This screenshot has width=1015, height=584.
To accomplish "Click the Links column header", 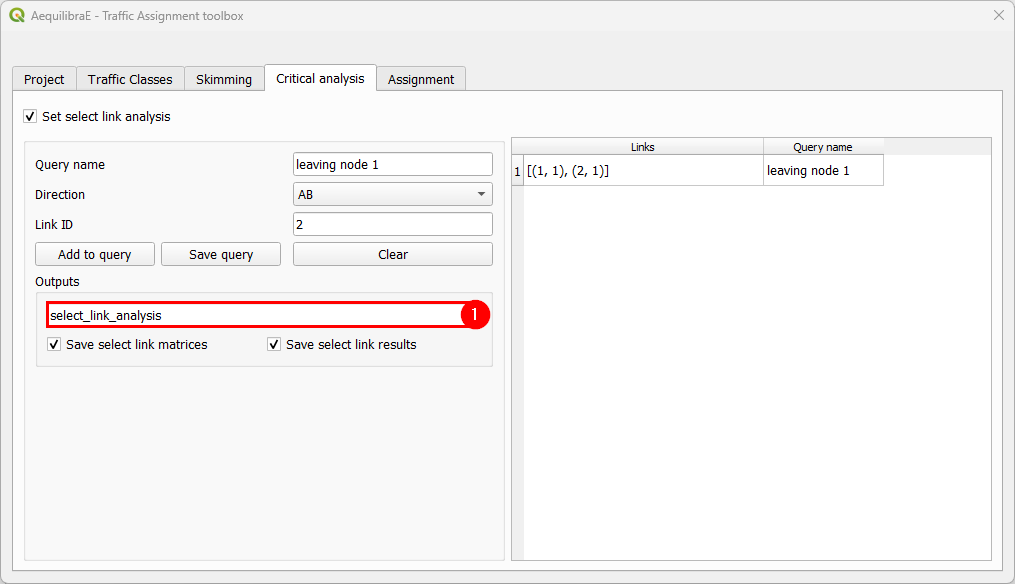I will [x=640, y=146].
